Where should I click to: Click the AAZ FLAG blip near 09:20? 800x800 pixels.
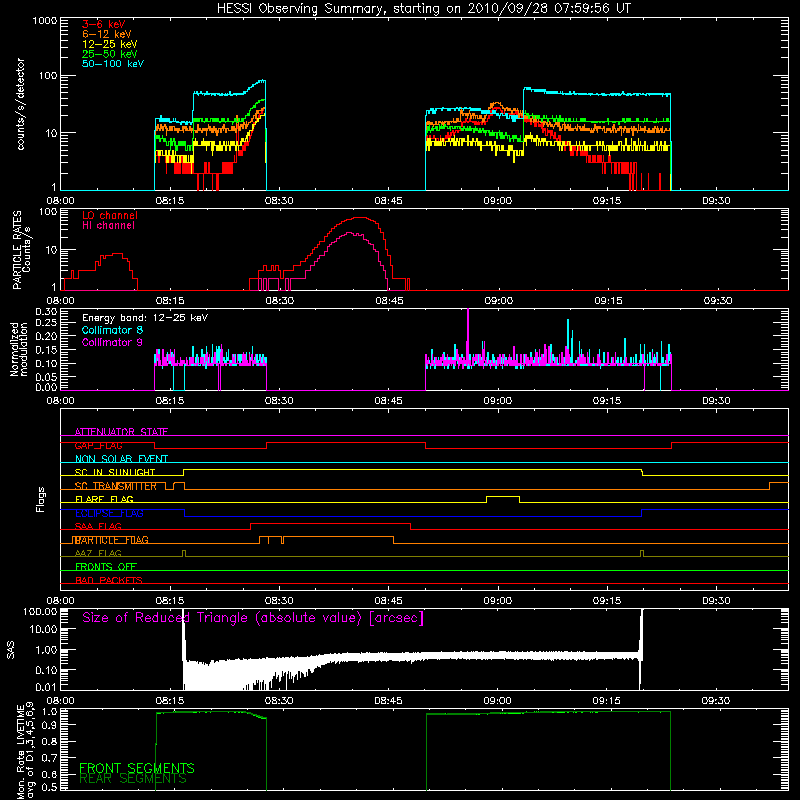[642, 553]
